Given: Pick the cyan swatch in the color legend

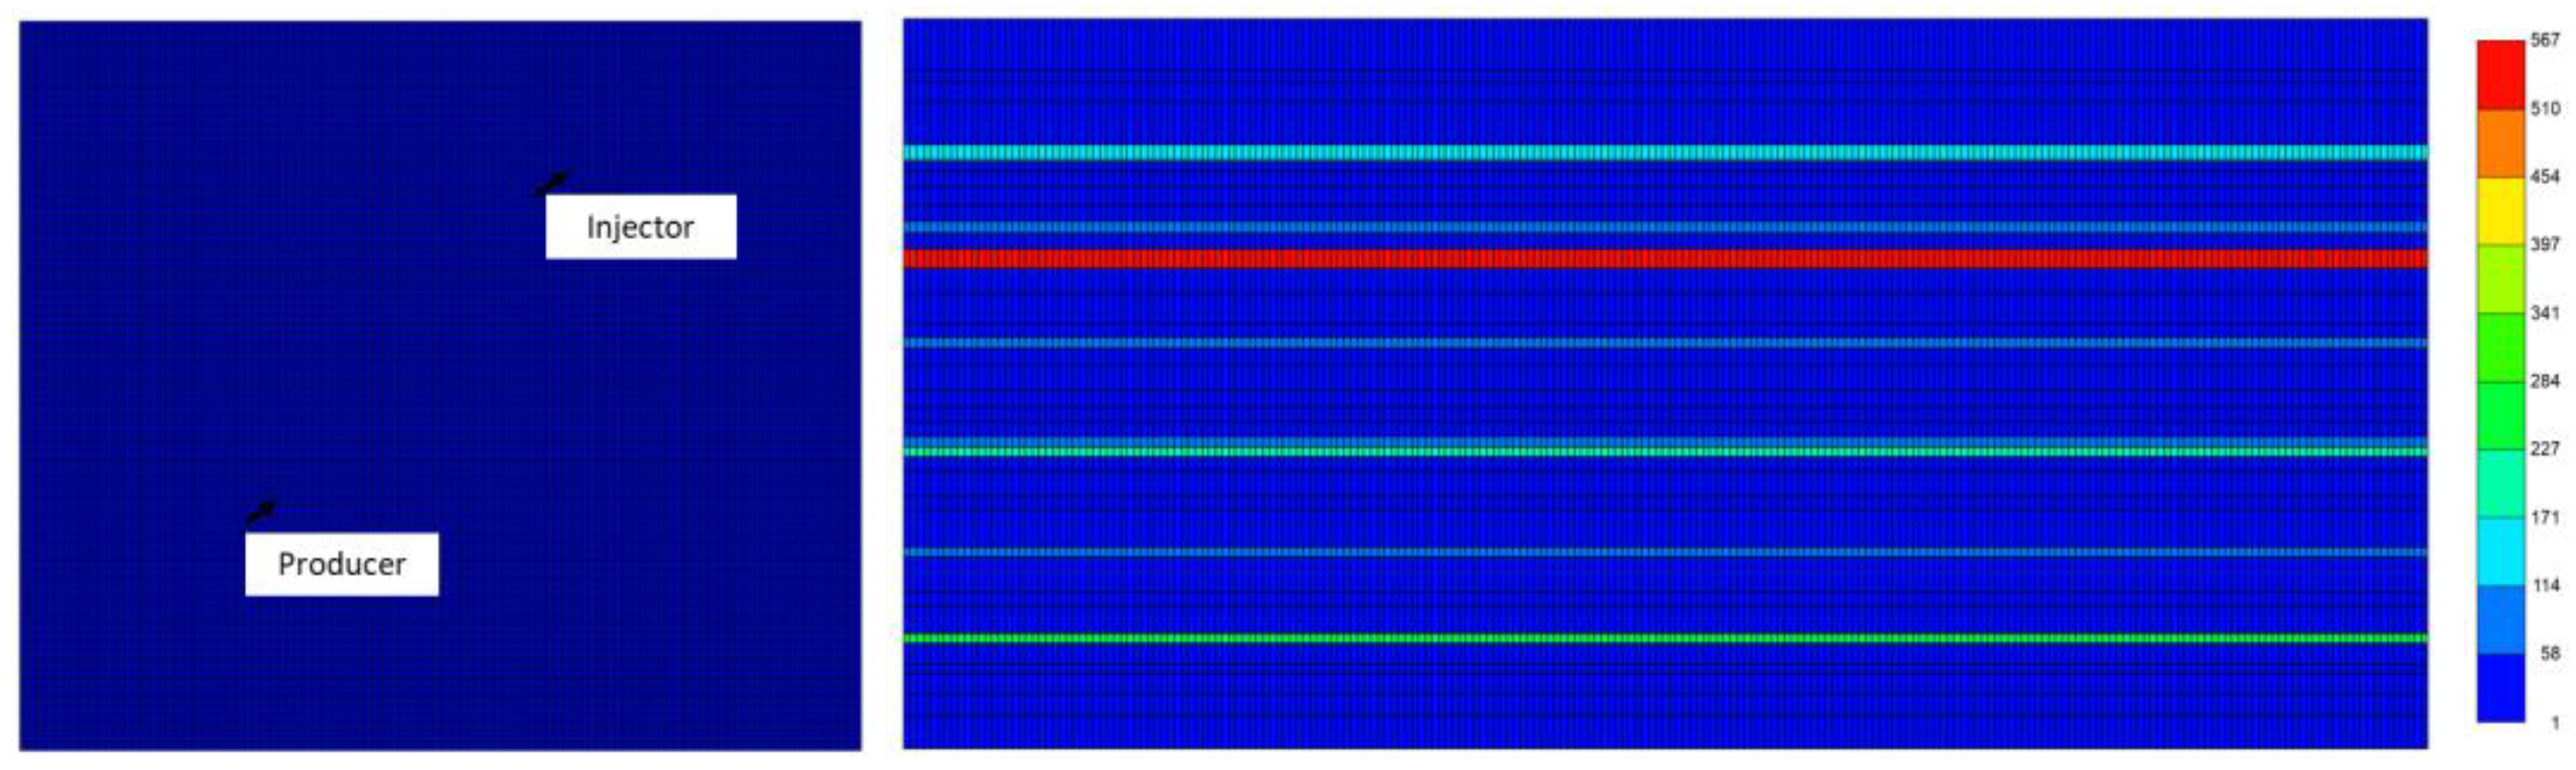Looking at the screenshot, I should tap(2500, 551).
